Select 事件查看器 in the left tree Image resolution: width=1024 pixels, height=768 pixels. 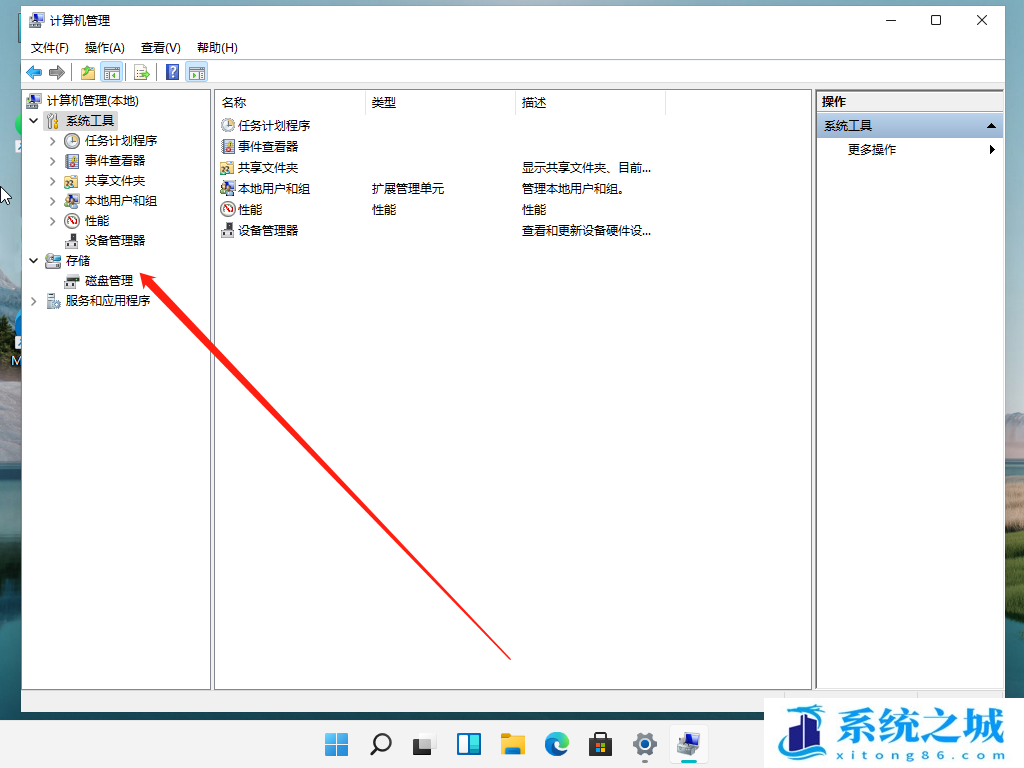tap(115, 161)
